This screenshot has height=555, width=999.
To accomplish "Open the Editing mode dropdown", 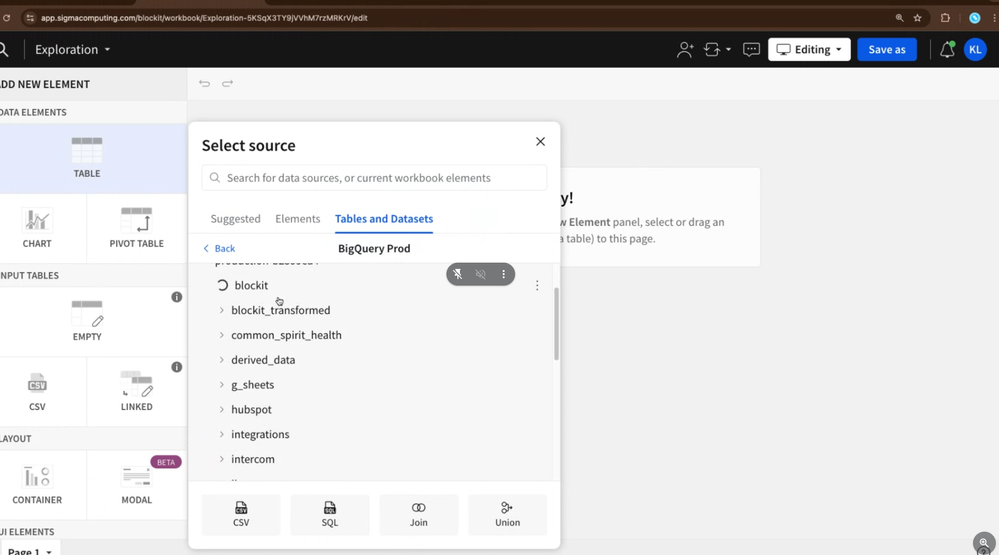I will [809, 50].
